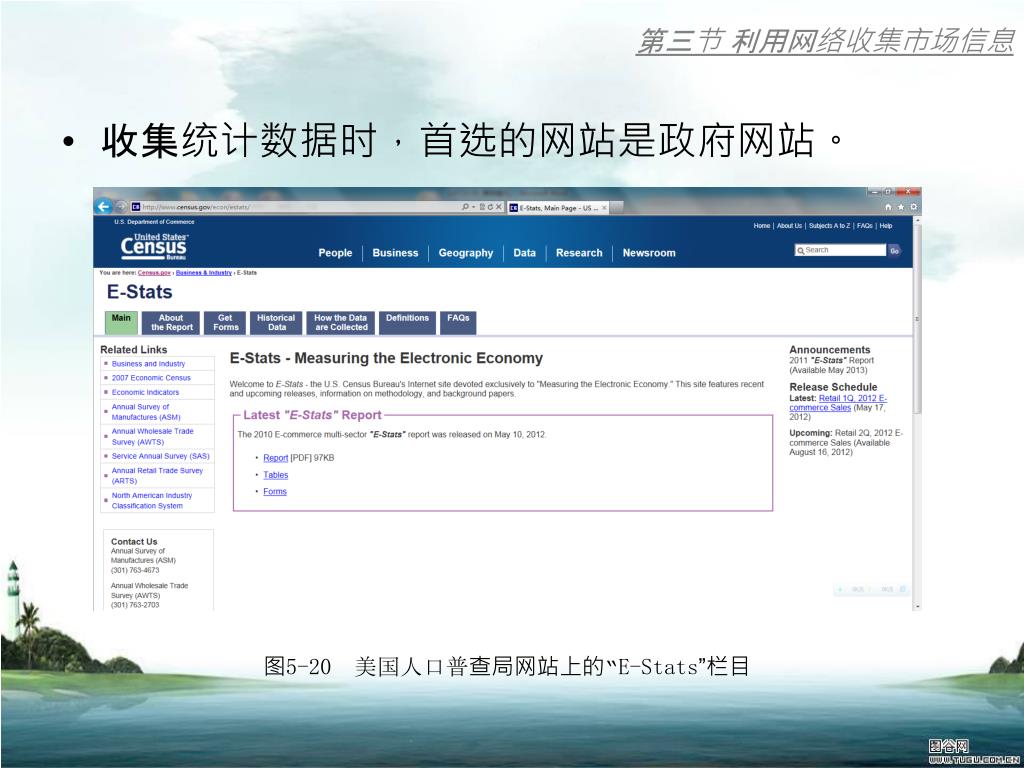1024x768 pixels.
Task: Open the browser Tools gear icon
Action: 914,207
